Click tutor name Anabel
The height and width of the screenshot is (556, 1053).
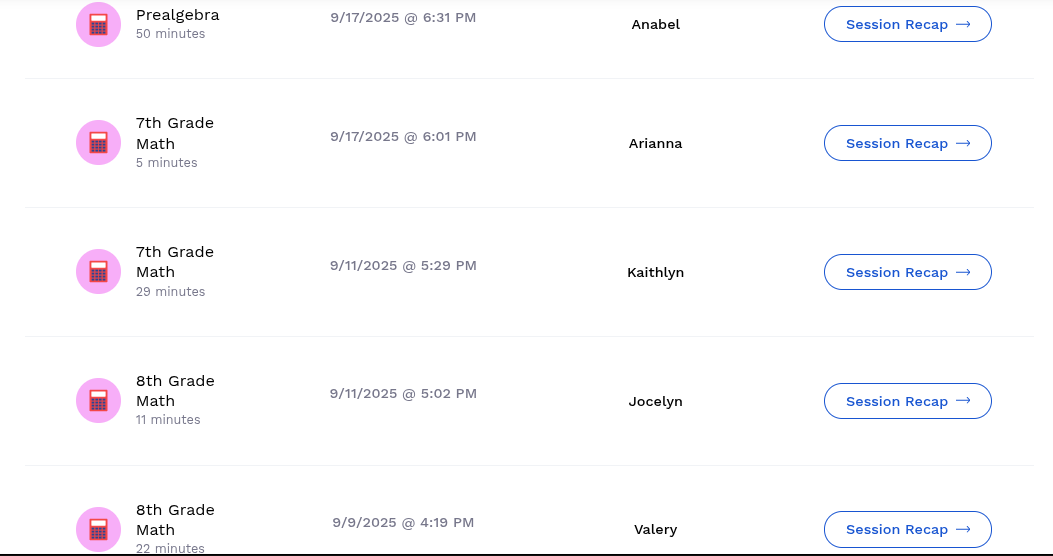(655, 24)
